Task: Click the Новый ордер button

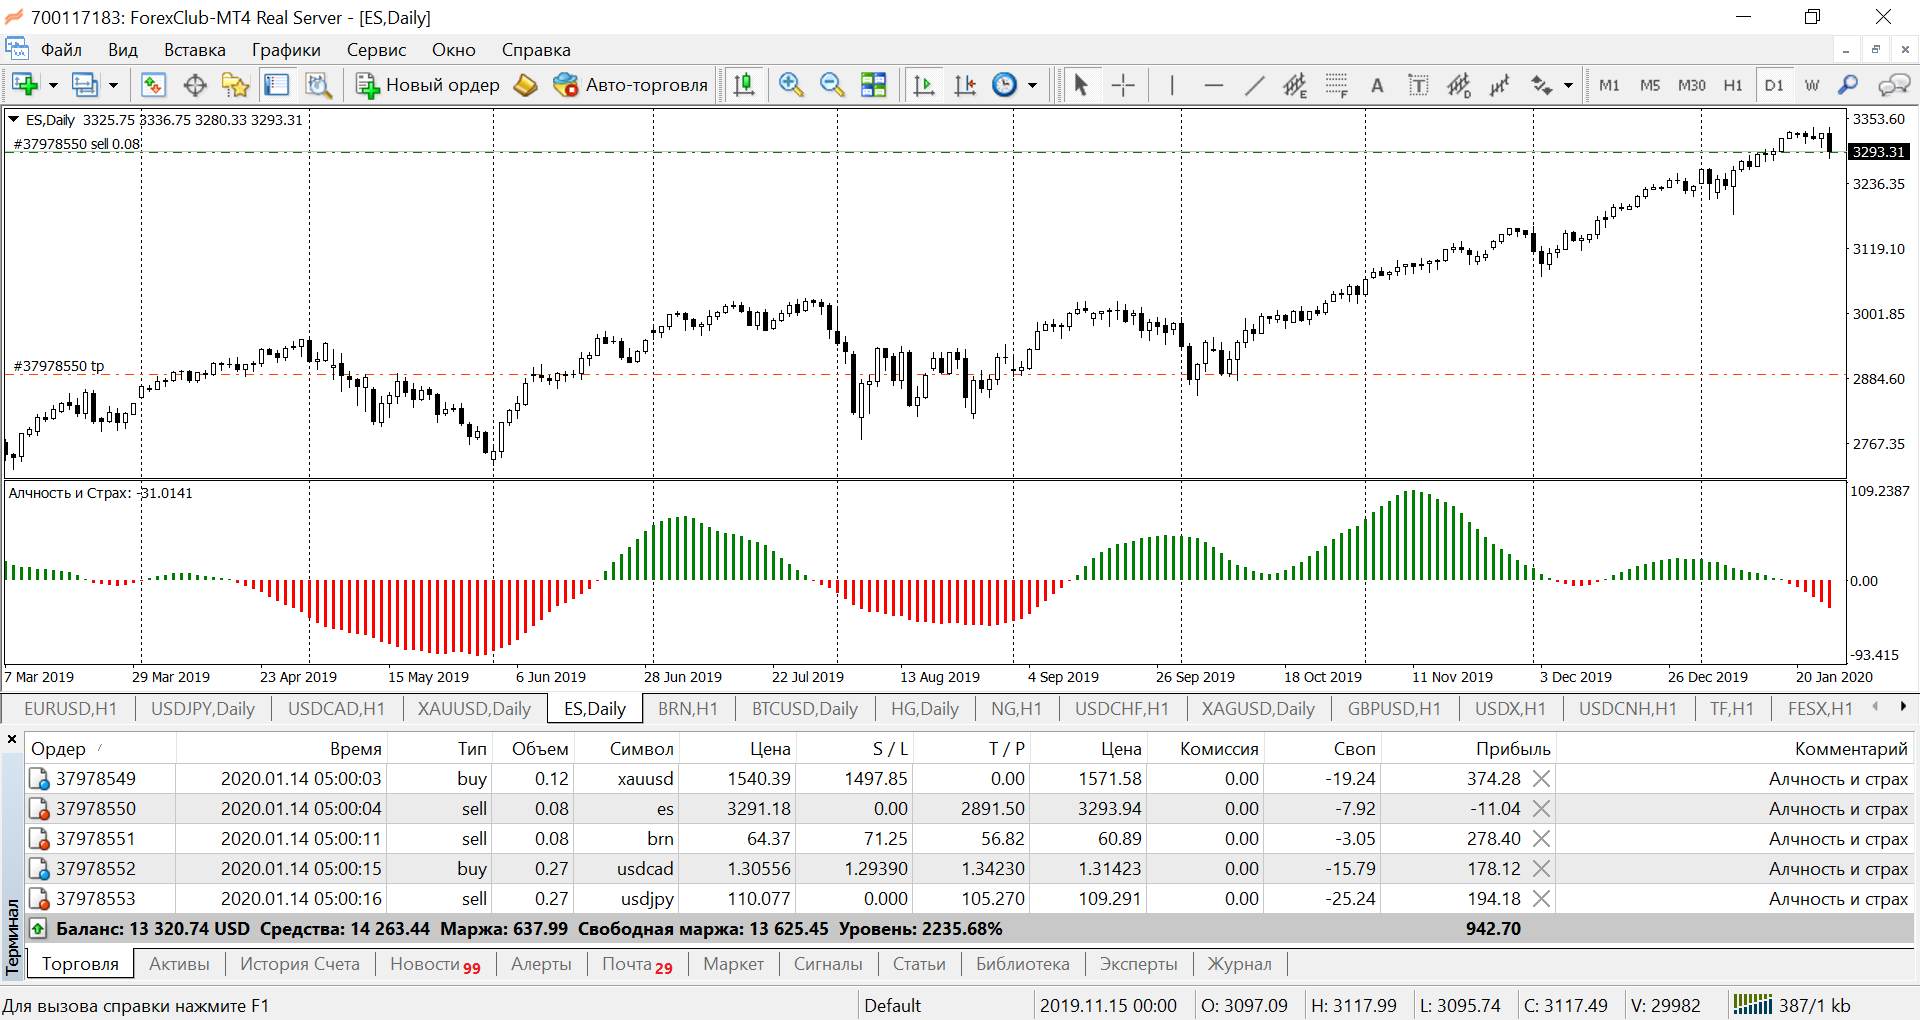Action: pyautogui.click(x=428, y=85)
